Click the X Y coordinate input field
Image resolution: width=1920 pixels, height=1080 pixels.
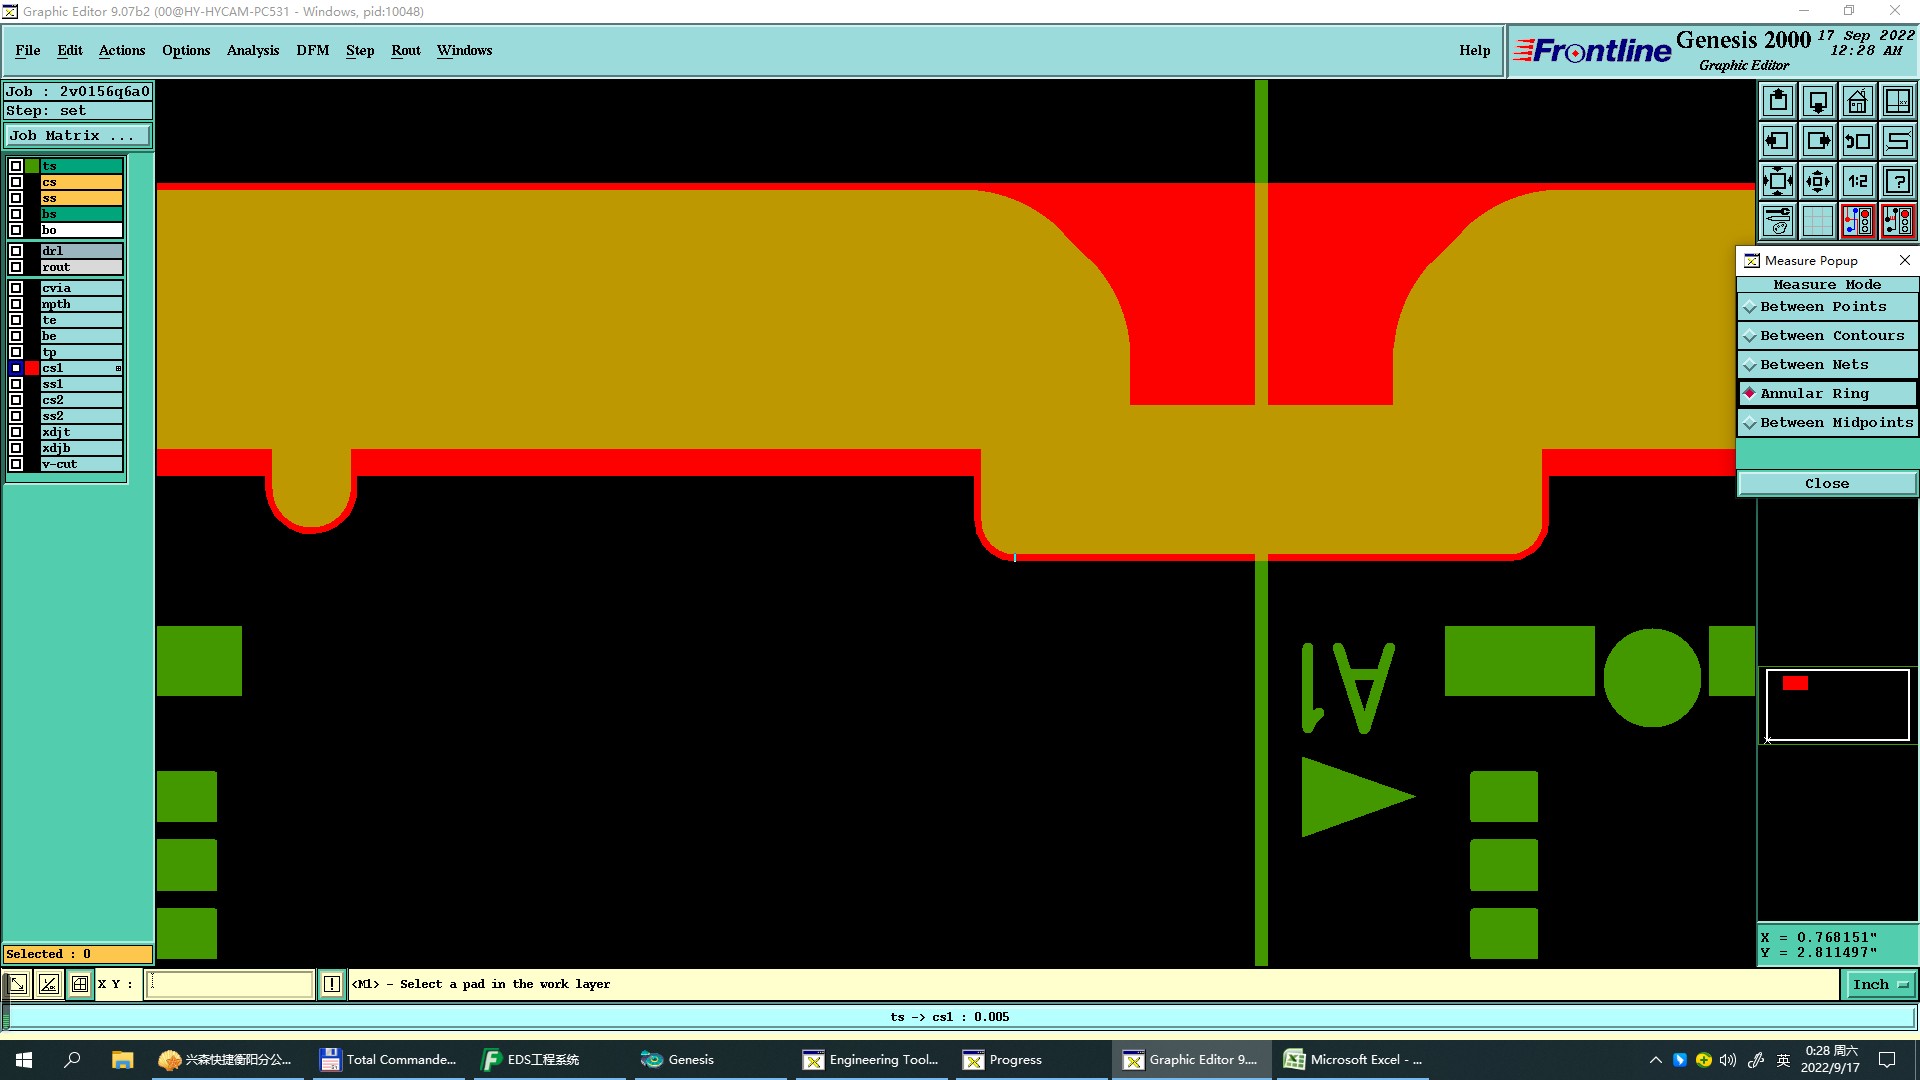[230, 985]
